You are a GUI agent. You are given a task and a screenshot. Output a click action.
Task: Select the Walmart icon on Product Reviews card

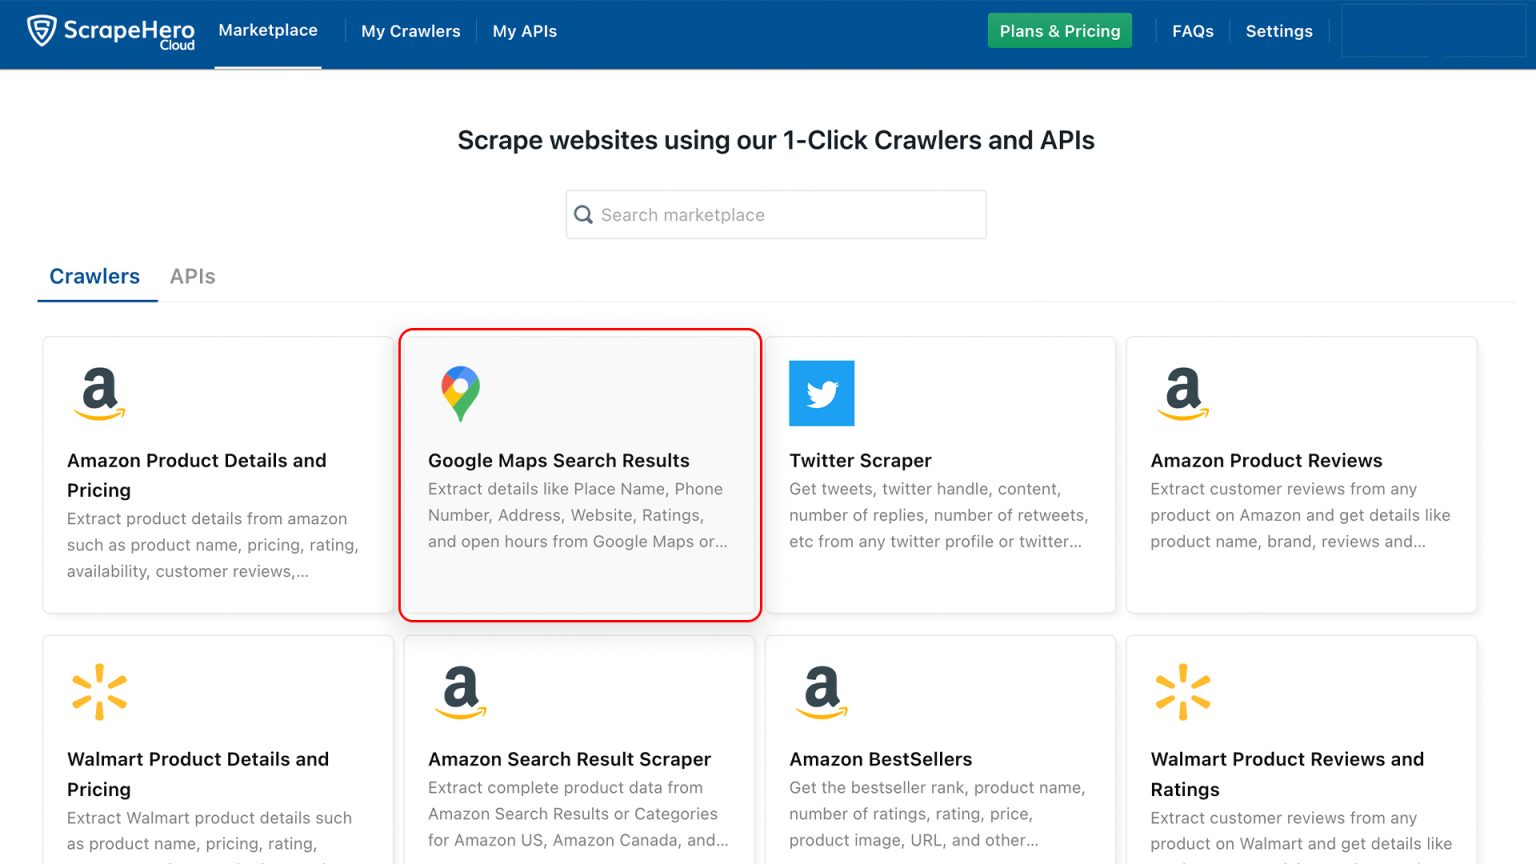coord(1183,691)
